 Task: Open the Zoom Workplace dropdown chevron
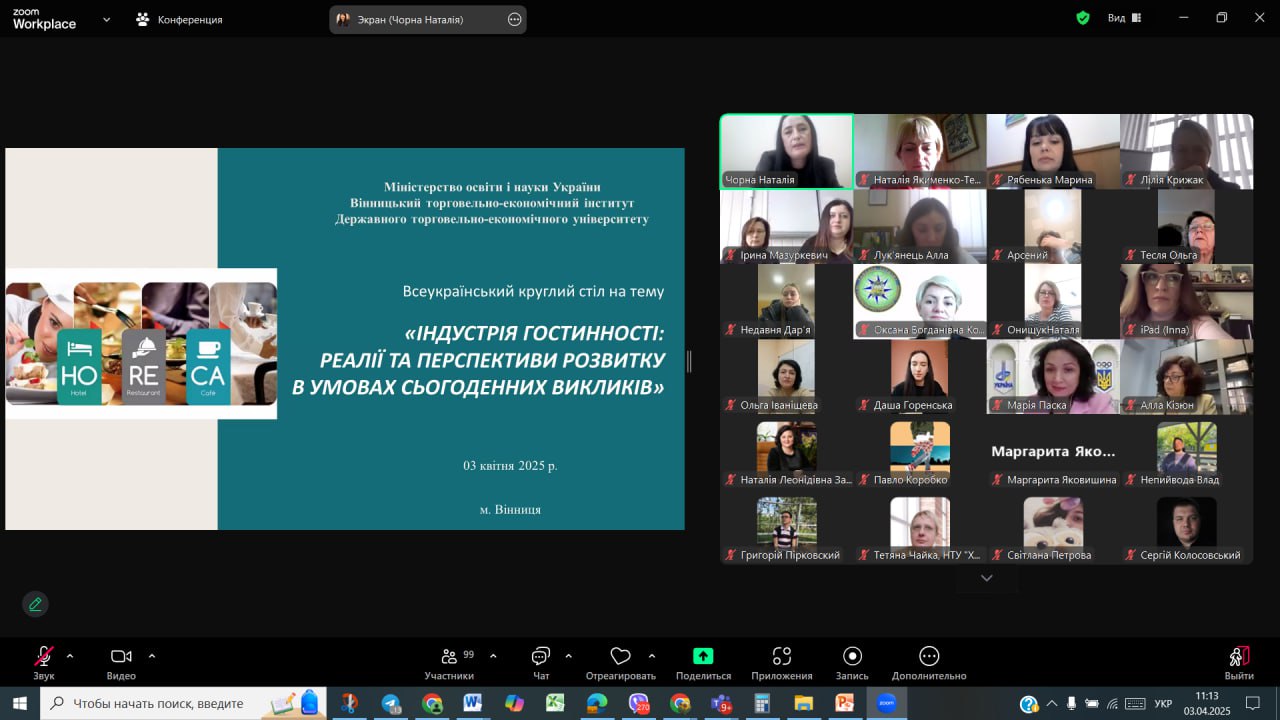click(x=107, y=19)
